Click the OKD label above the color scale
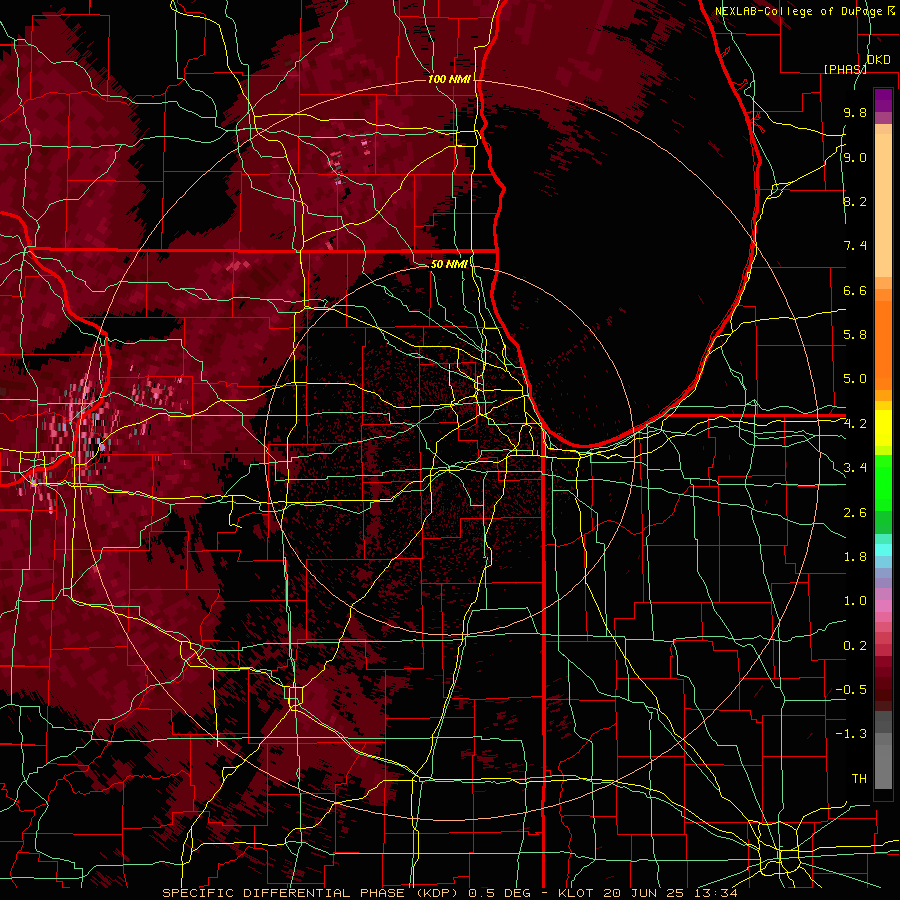The height and width of the screenshot is (900, 900). (878, 60)
